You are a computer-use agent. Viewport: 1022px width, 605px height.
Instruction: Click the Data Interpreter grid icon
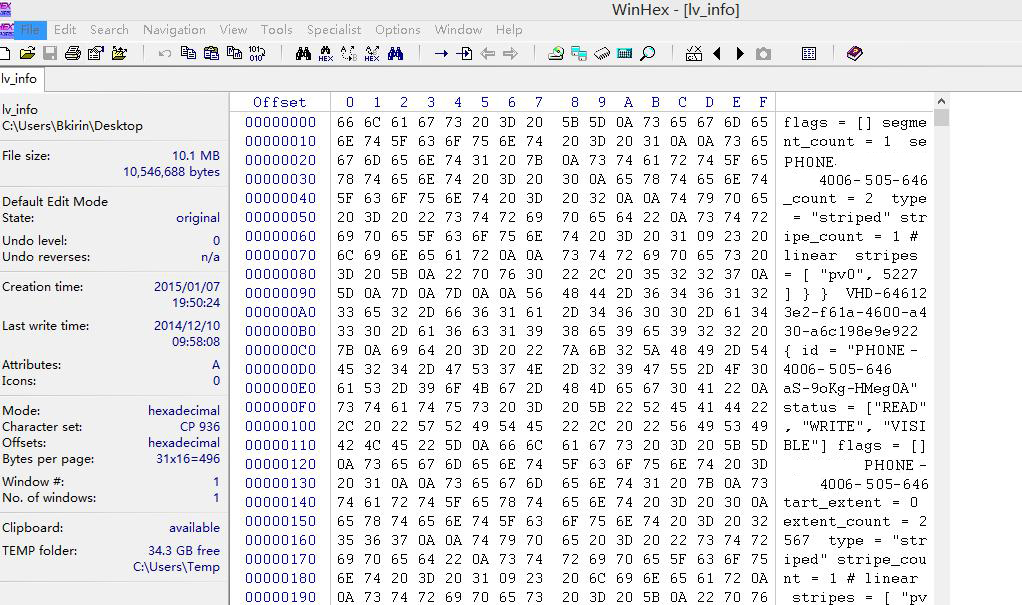pyautogui.click(x=809, y=53)
